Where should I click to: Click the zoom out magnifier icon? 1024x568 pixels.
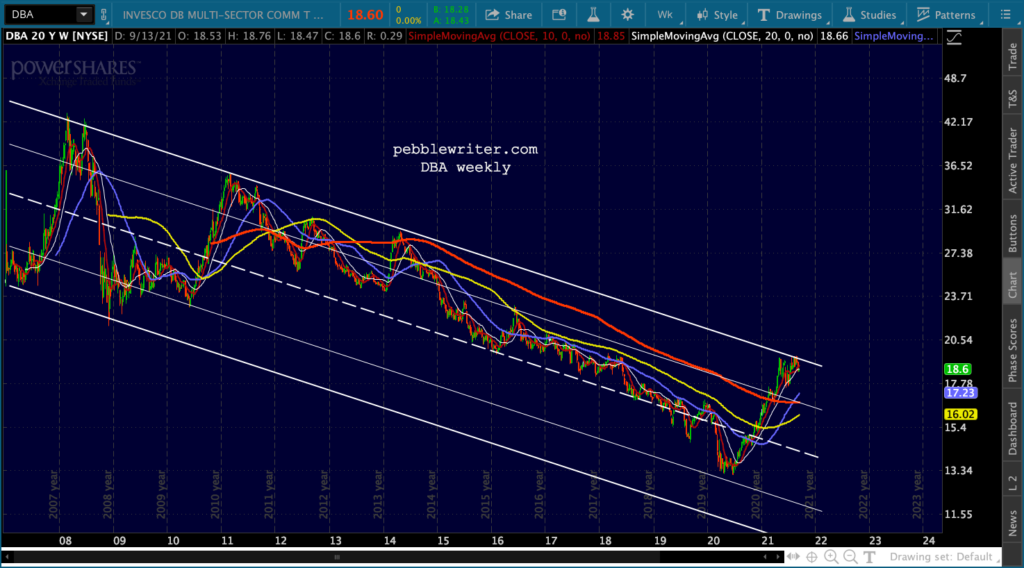click(850, 557)
